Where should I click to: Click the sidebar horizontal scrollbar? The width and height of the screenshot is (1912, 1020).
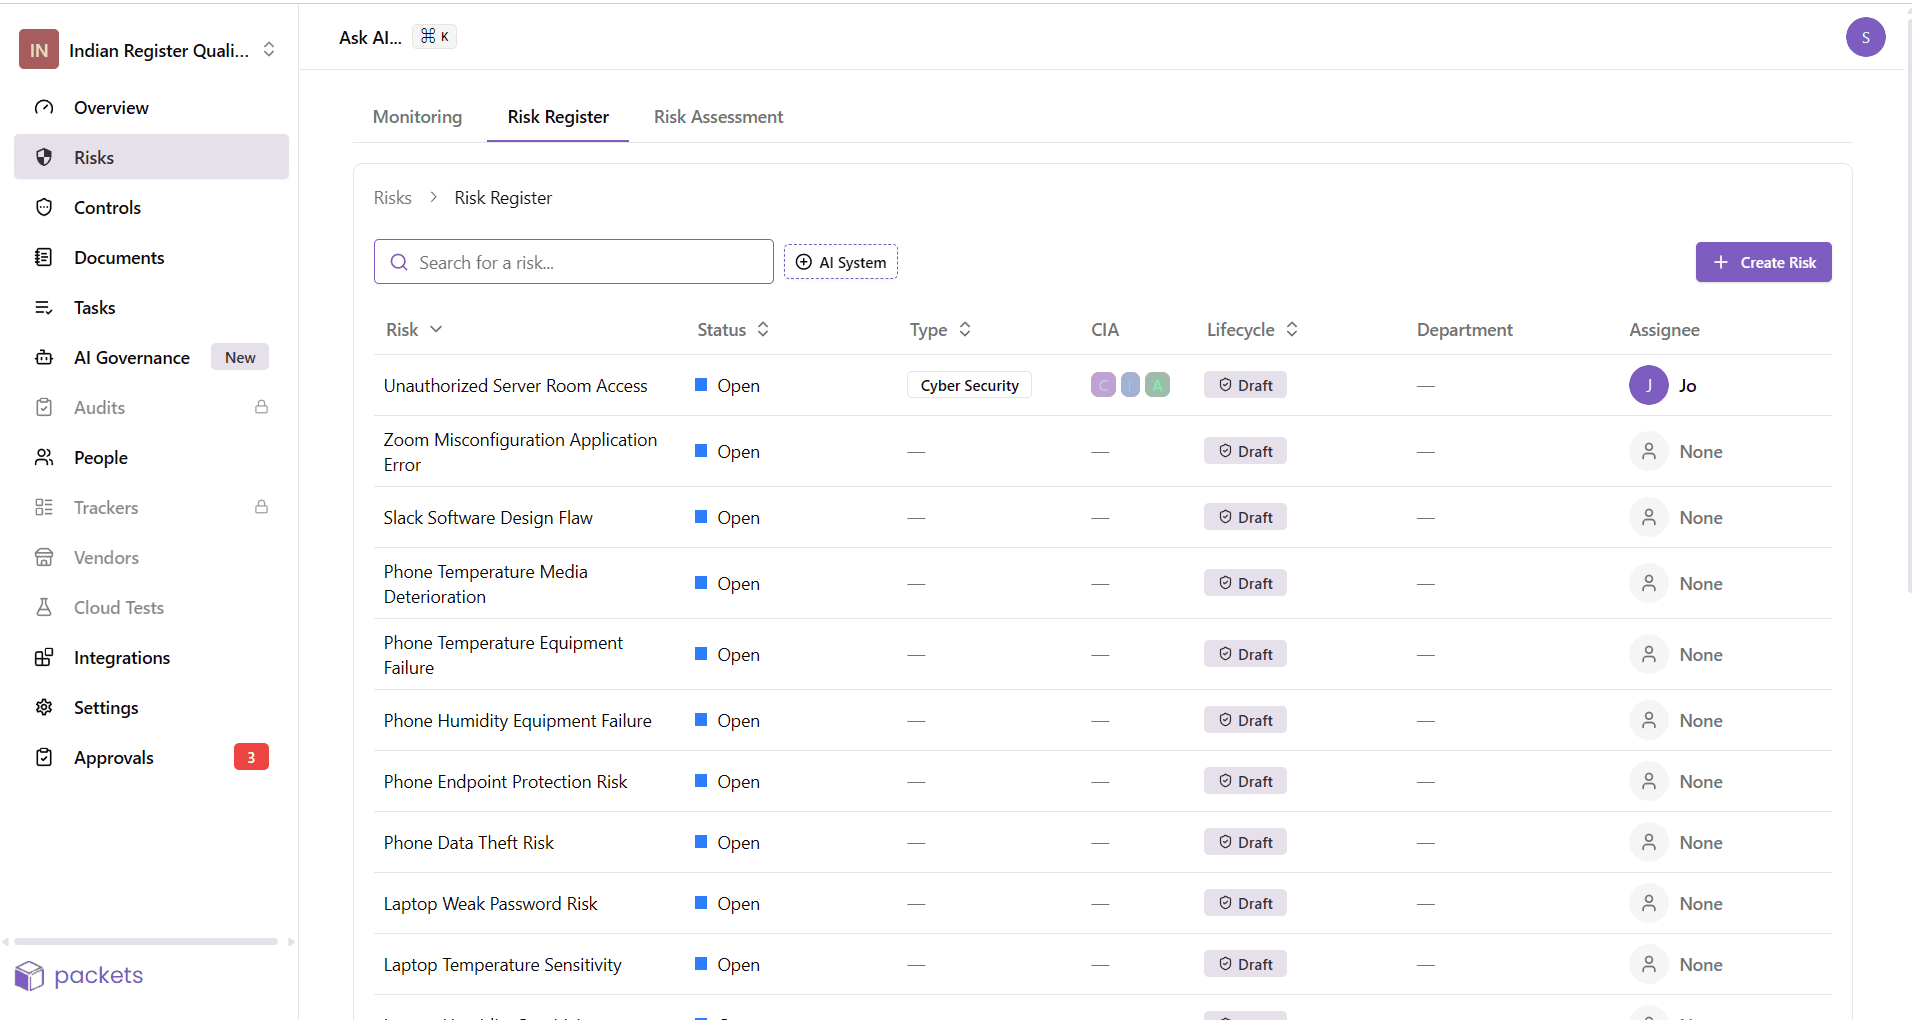146,941
